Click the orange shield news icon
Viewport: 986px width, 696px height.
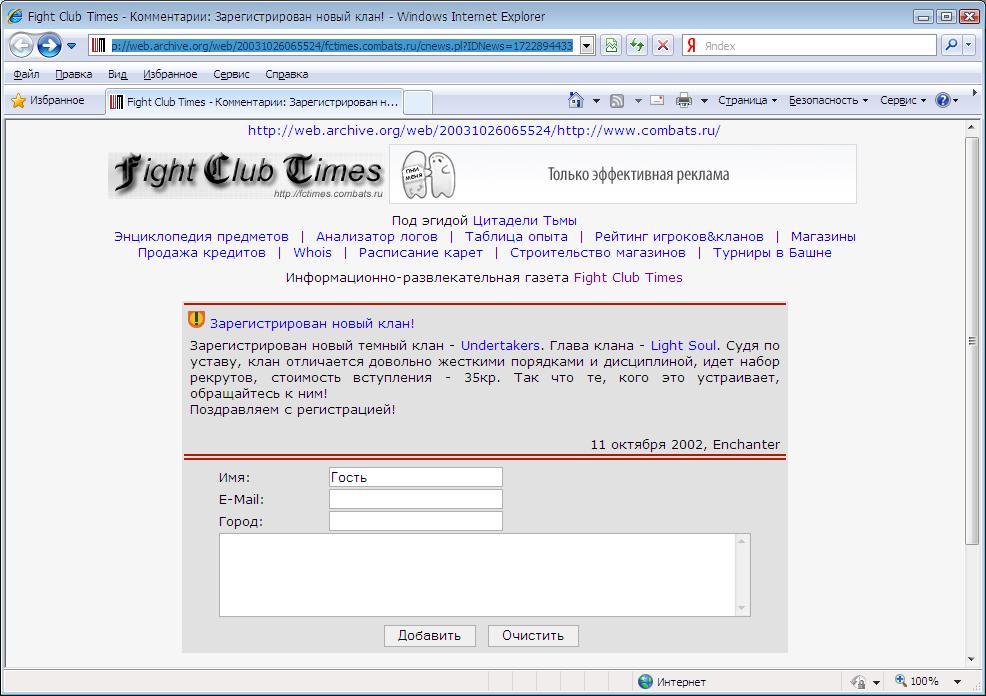(196, 320)
